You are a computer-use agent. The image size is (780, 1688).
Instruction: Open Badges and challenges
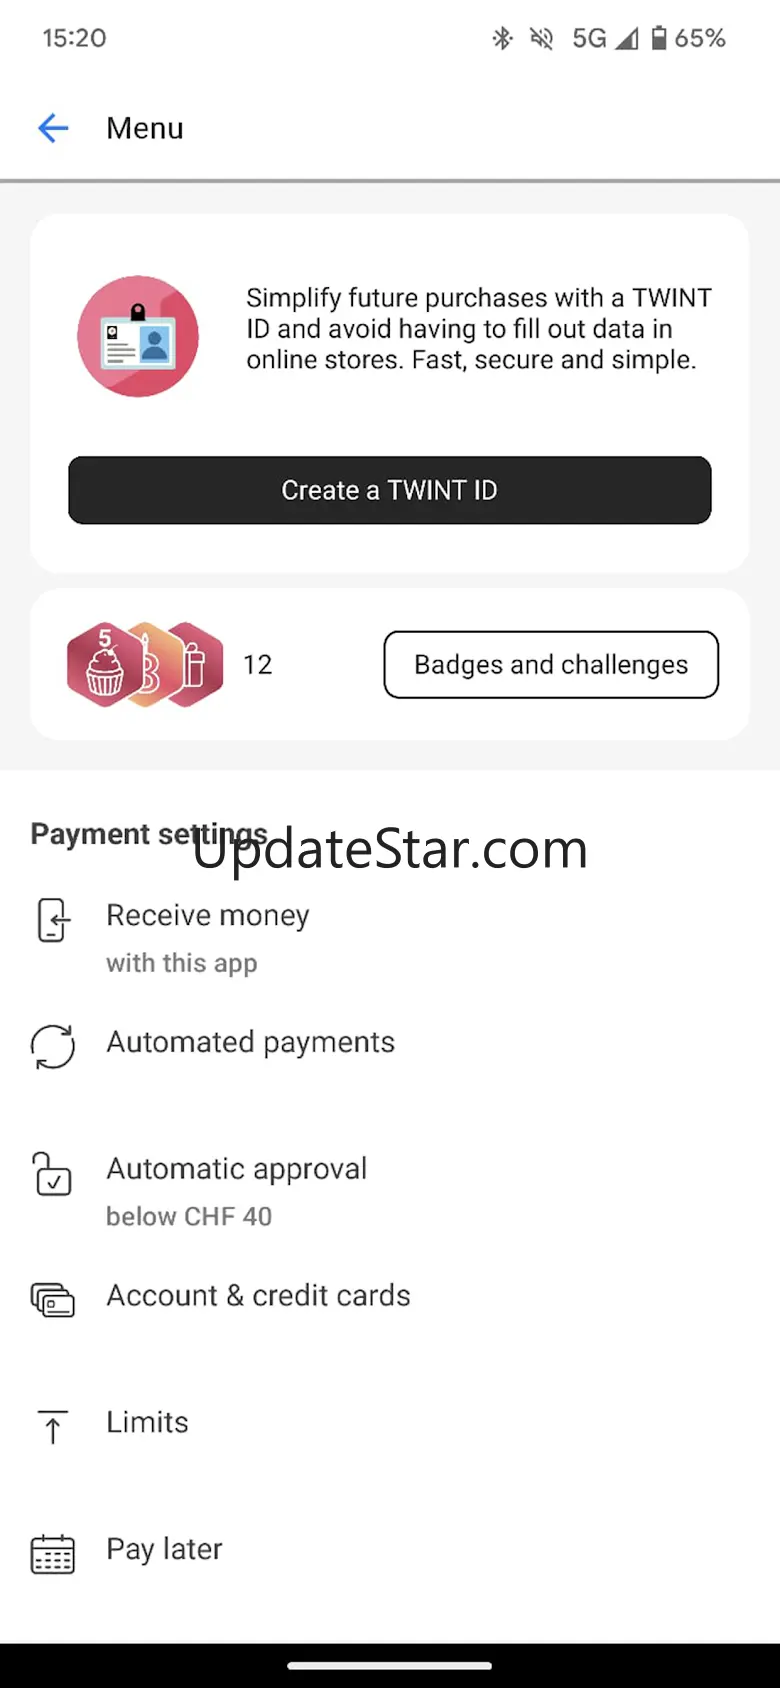551,665
